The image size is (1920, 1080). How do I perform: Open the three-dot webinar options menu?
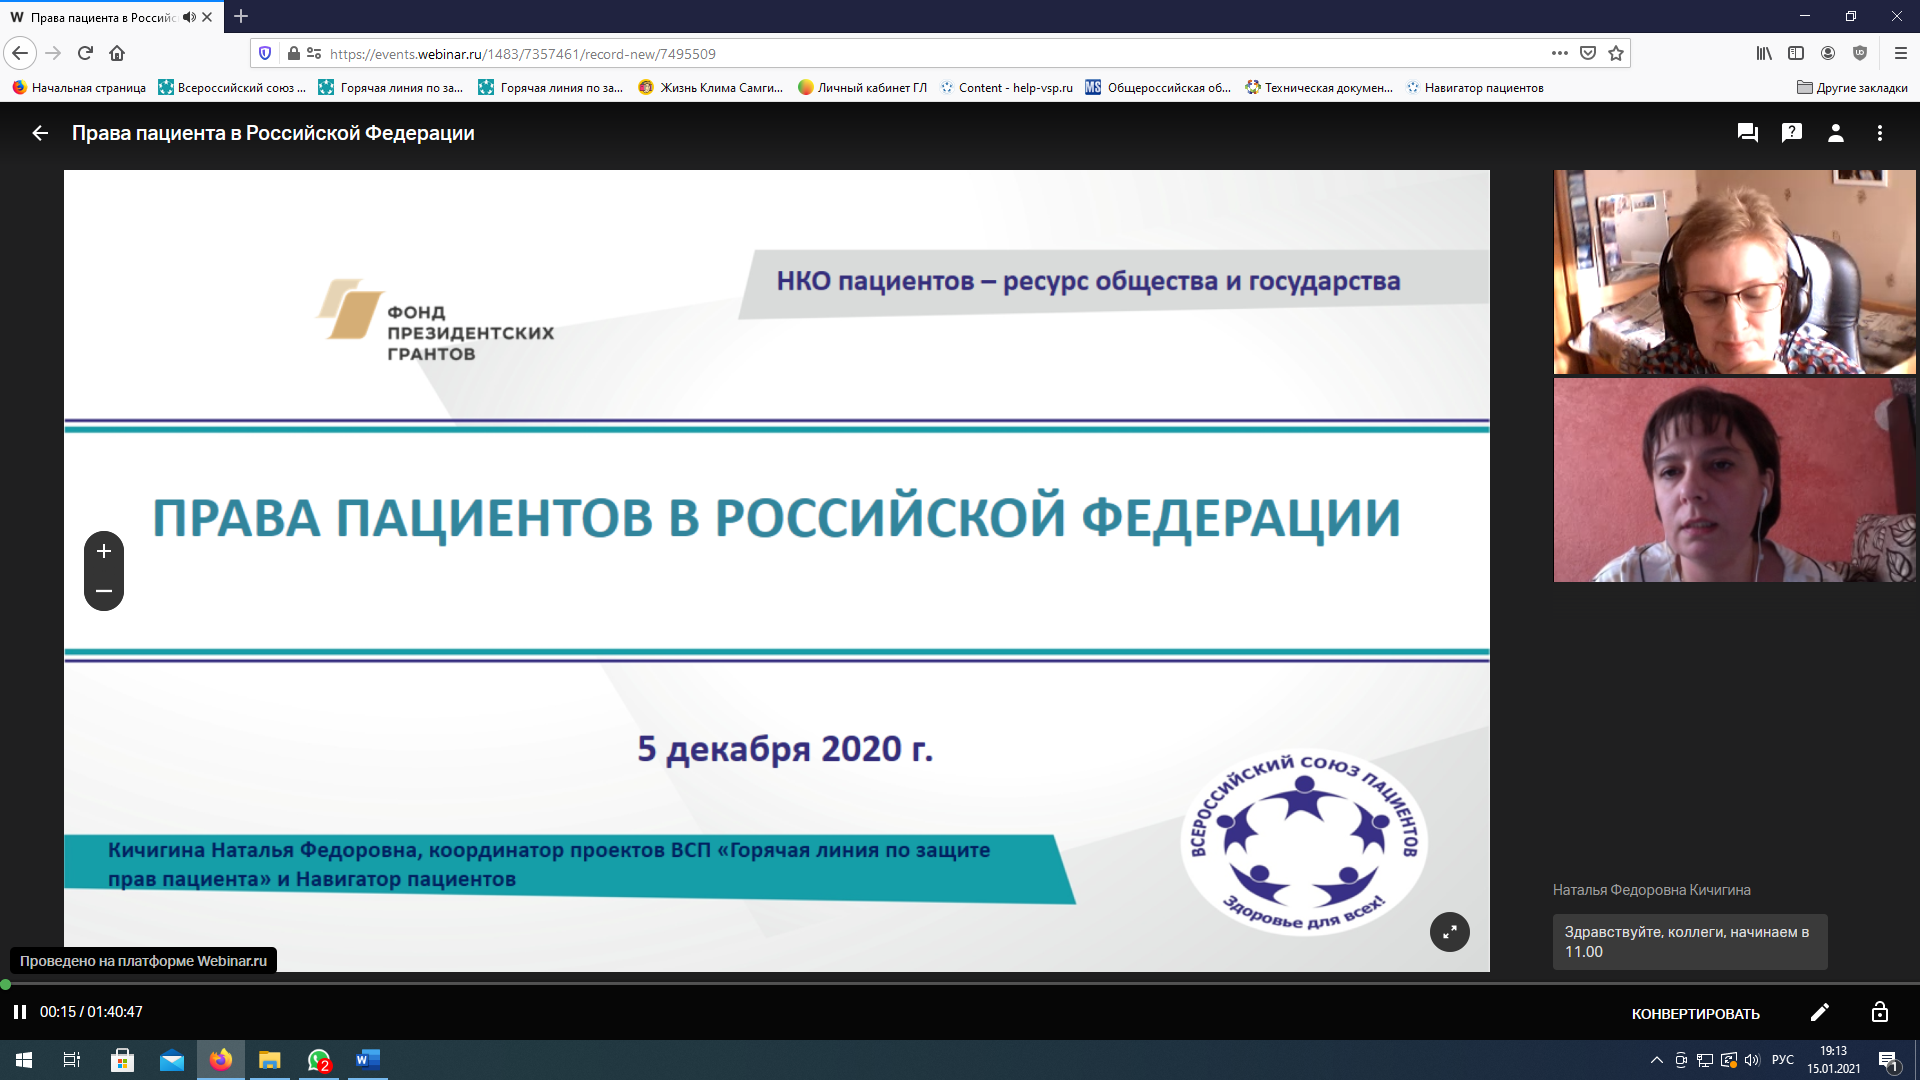click(1879, 133)
